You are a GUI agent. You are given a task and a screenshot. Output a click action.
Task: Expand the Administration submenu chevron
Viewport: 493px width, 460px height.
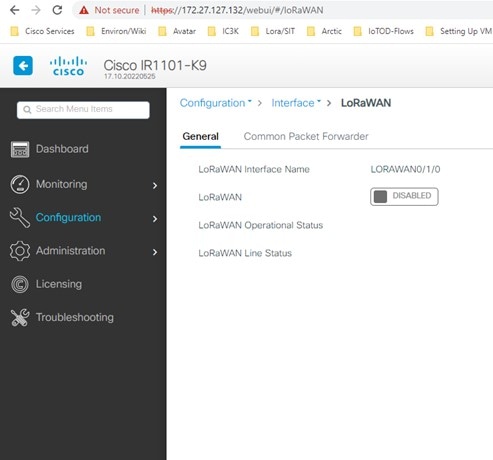click(155, 252)
